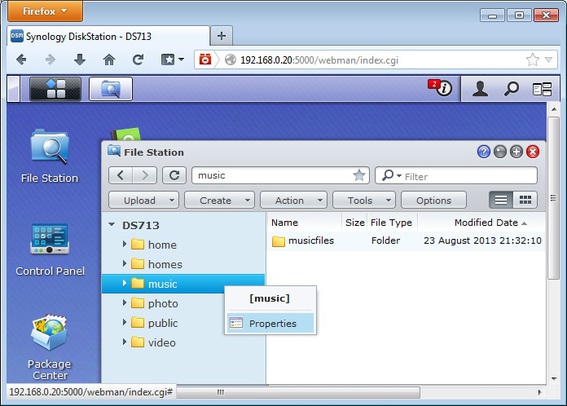Open the pilot view widgets icon
This screenshot has width=567, height=406.
pos(542,89)
